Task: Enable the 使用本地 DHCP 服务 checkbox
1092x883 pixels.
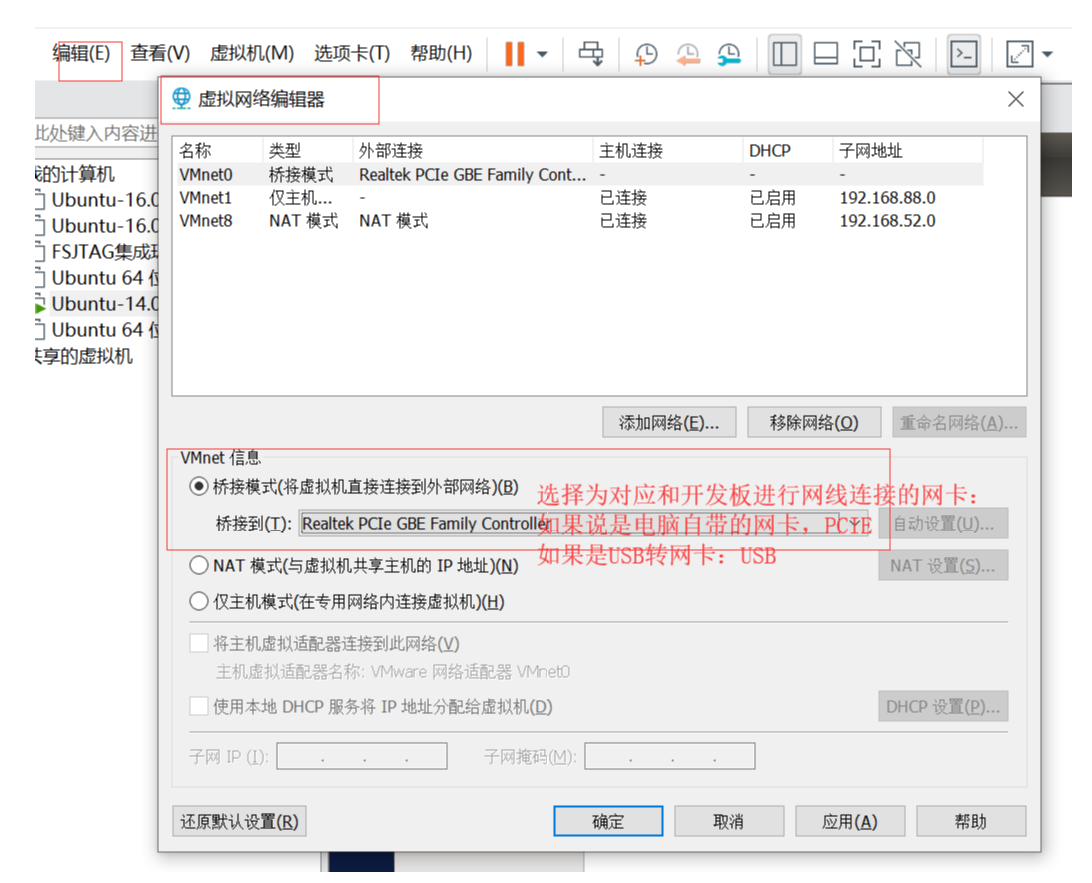Action: [x=198, y=706]
